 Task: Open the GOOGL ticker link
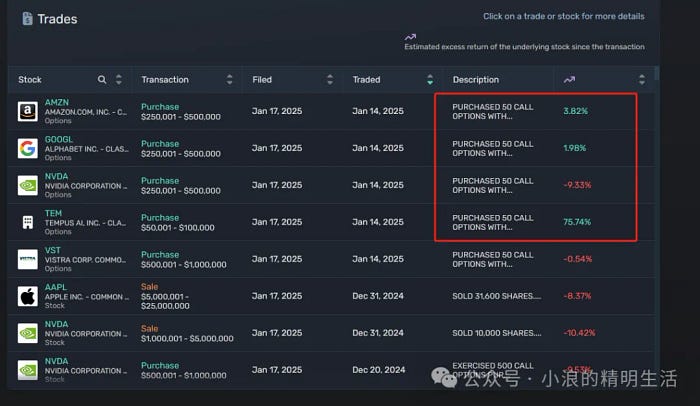point(58,139)
